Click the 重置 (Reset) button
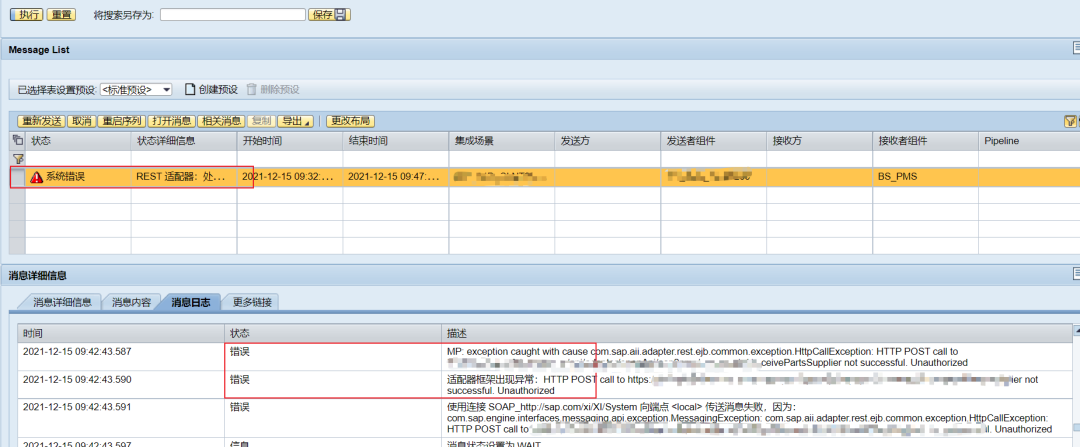This screenshot has width=1080, height=447. click(61, 14)
